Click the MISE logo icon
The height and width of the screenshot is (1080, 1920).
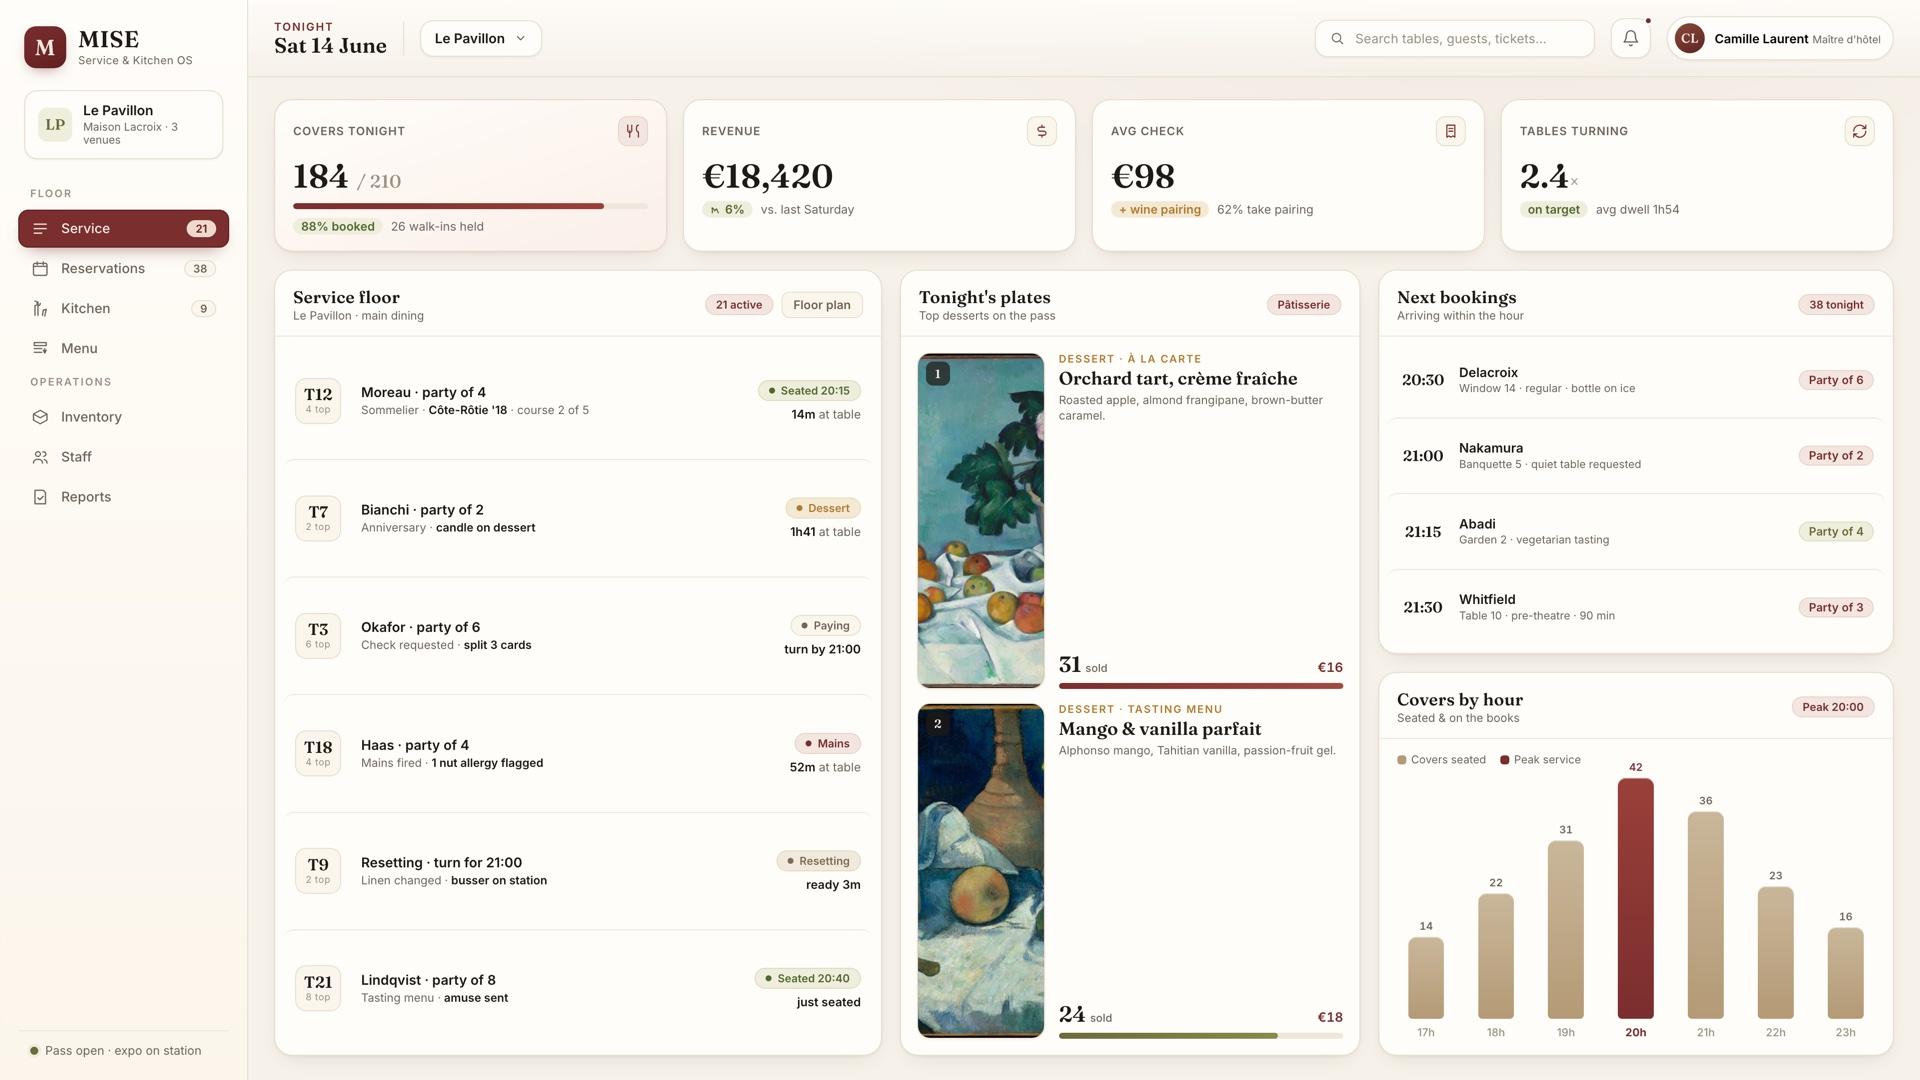(x=45, y=47)
